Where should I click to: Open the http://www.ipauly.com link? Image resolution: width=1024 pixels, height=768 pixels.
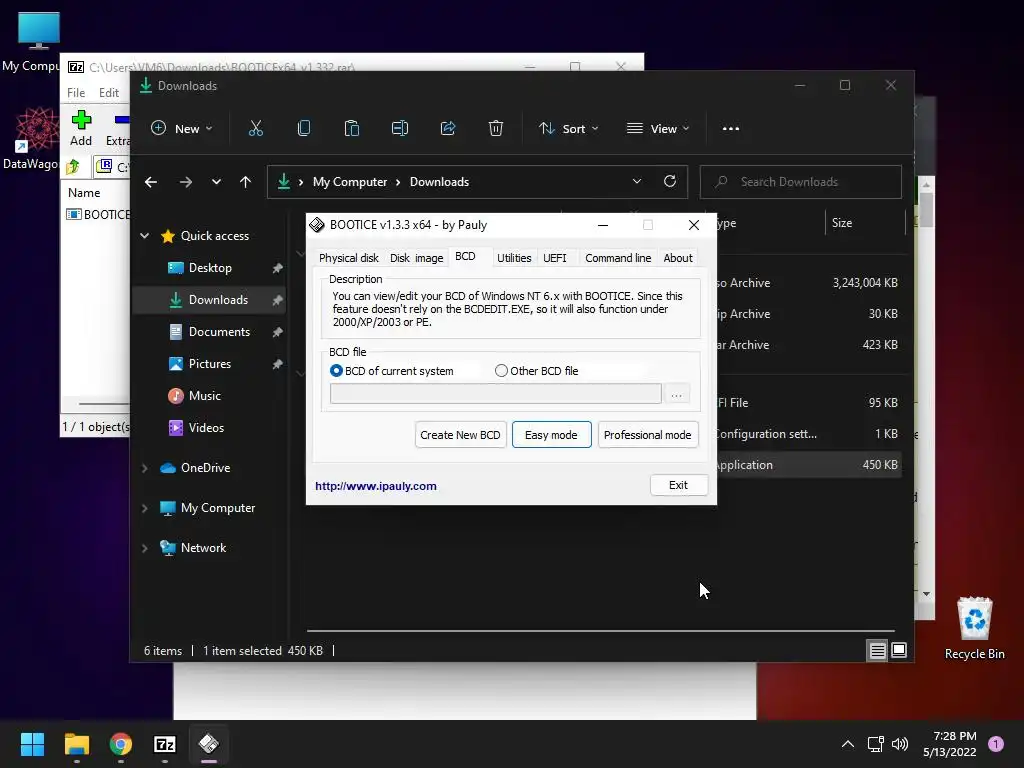click(376, 486)
